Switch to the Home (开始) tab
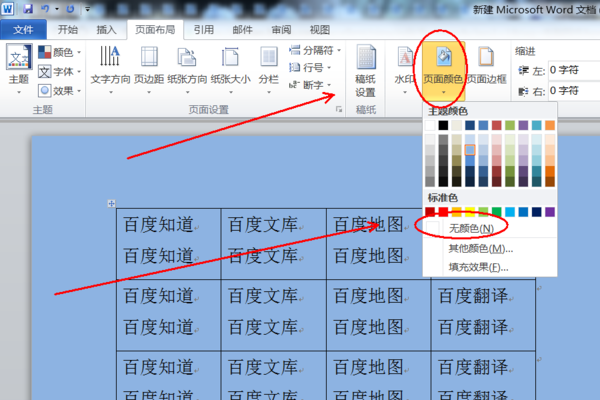This screenshot has height=400, width=600. point(68,29)
